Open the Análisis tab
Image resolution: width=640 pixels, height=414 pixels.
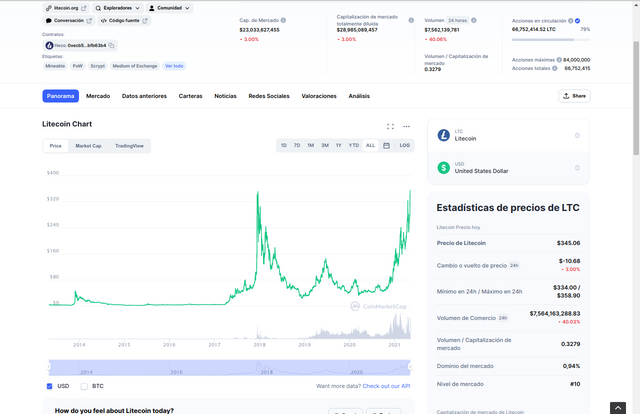pyautogui.click(x=359, y=96)
